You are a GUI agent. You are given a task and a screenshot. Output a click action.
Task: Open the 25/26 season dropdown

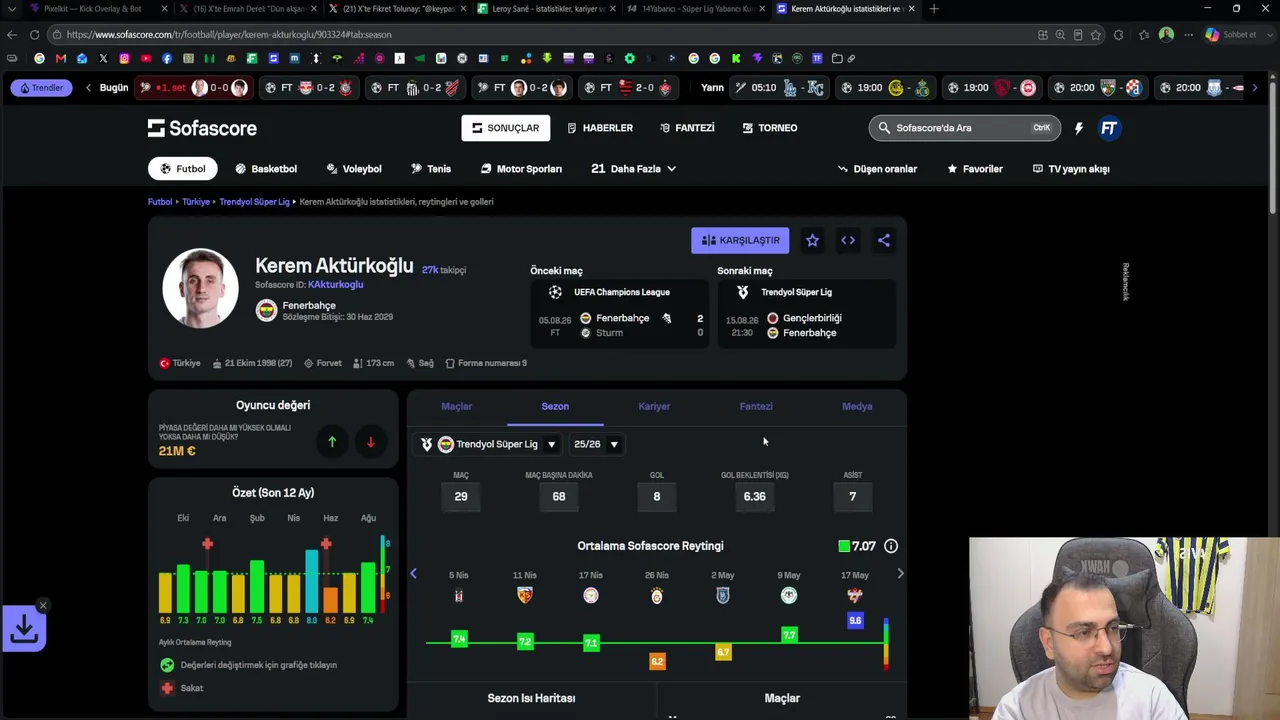click(596, 444)
